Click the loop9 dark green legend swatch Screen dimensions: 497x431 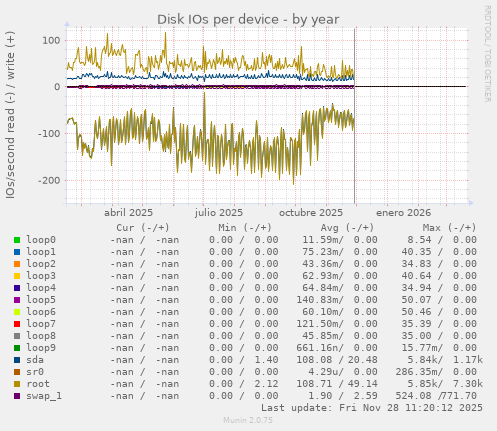pyautogui.click(x=17, y=348)
